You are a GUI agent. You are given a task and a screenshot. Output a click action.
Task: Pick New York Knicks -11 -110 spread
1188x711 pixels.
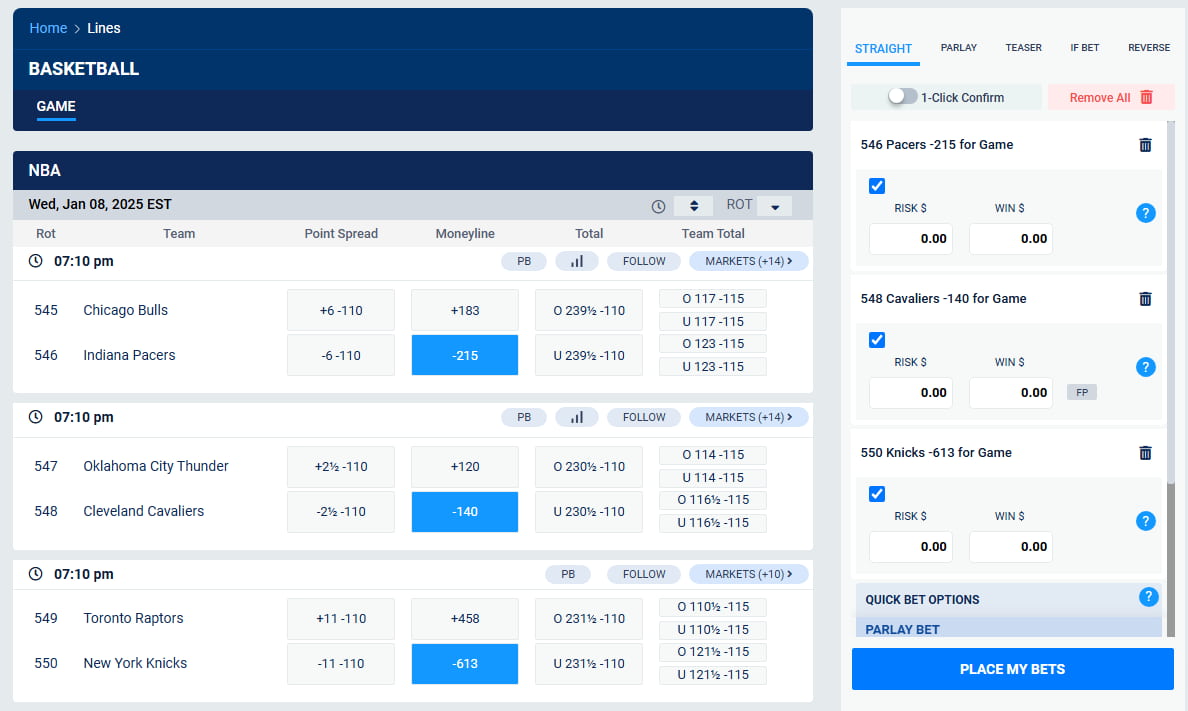(341, 664)
